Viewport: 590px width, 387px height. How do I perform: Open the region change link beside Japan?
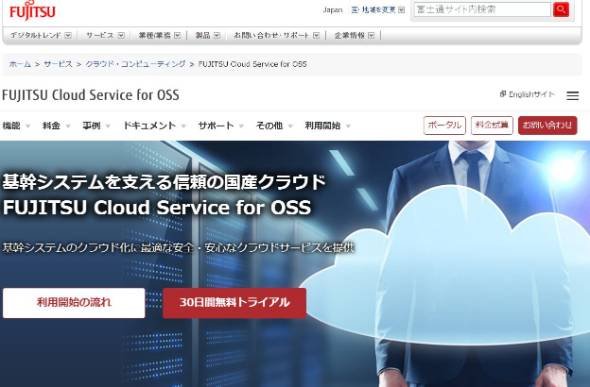pyautogui.click(x=378, y=10)
